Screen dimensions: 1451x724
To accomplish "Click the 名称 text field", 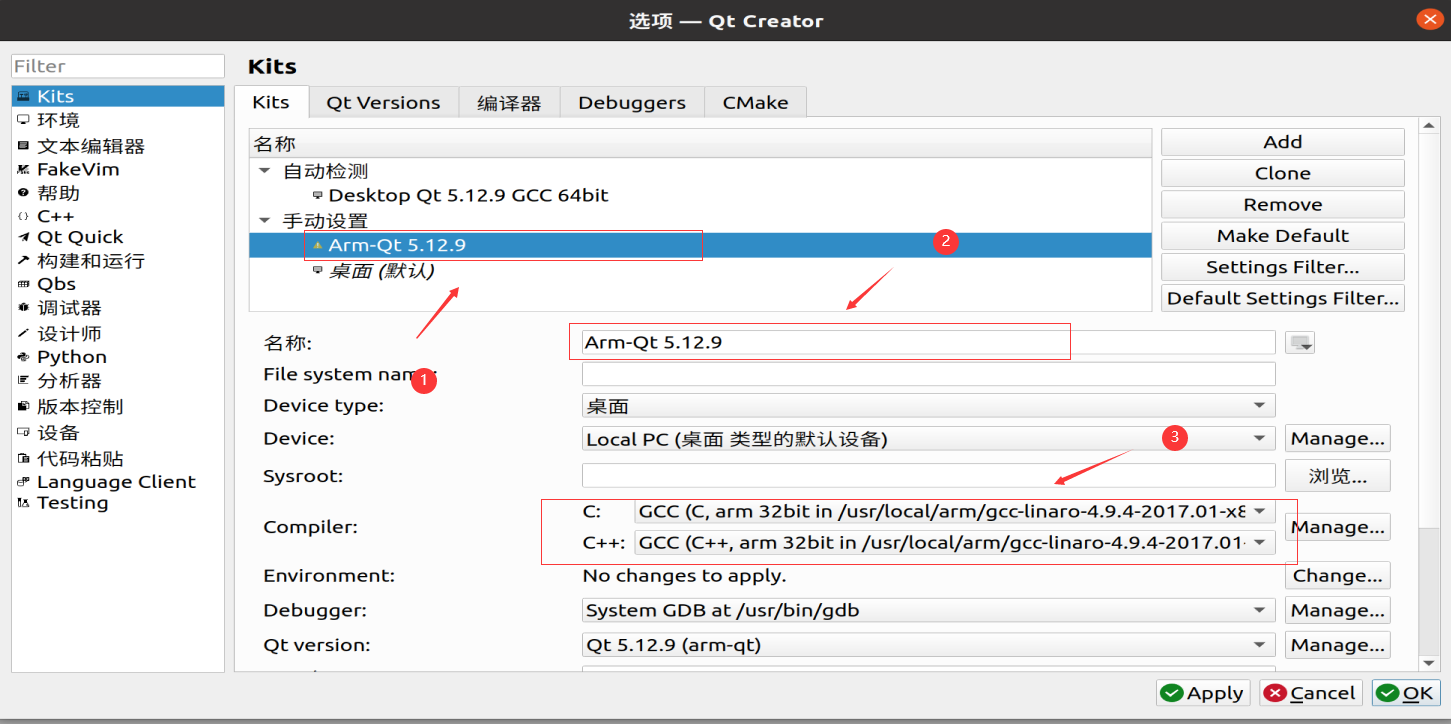I will [929, 343].
